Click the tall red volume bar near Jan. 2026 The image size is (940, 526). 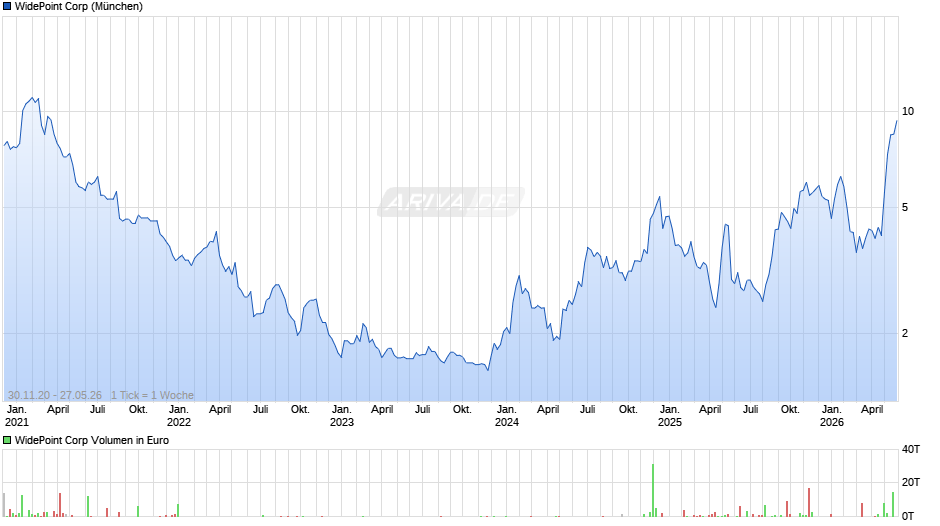pyautogui.click(x=809, y=502)
